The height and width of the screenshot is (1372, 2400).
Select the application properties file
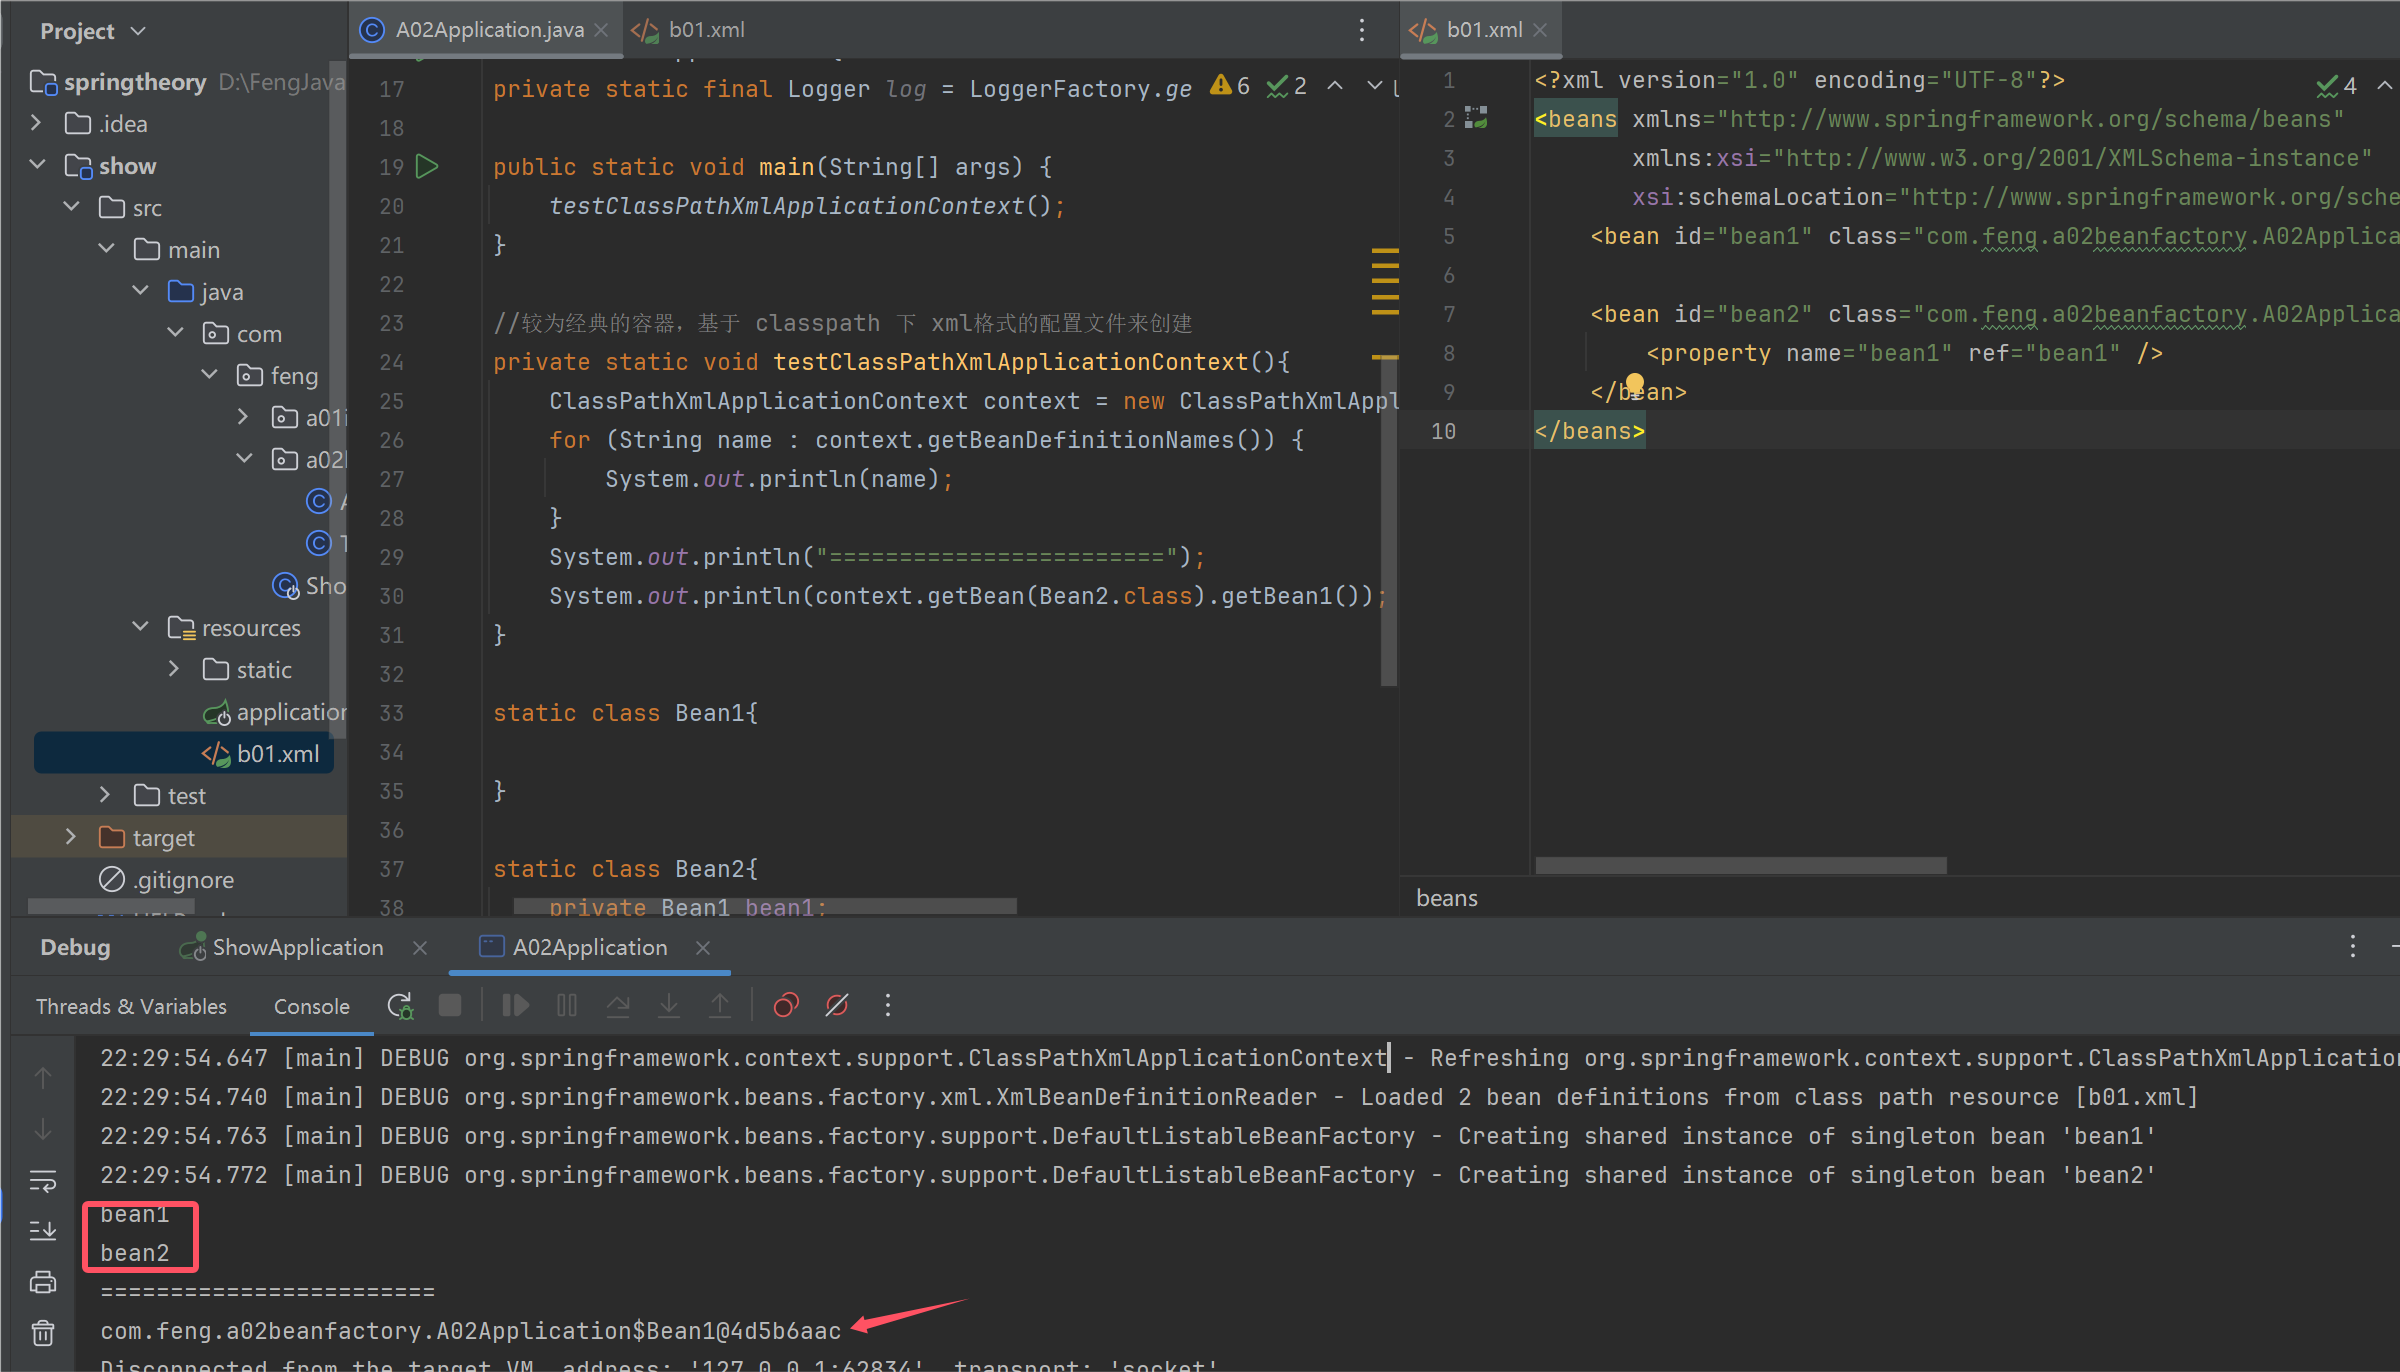click(275, 712)
